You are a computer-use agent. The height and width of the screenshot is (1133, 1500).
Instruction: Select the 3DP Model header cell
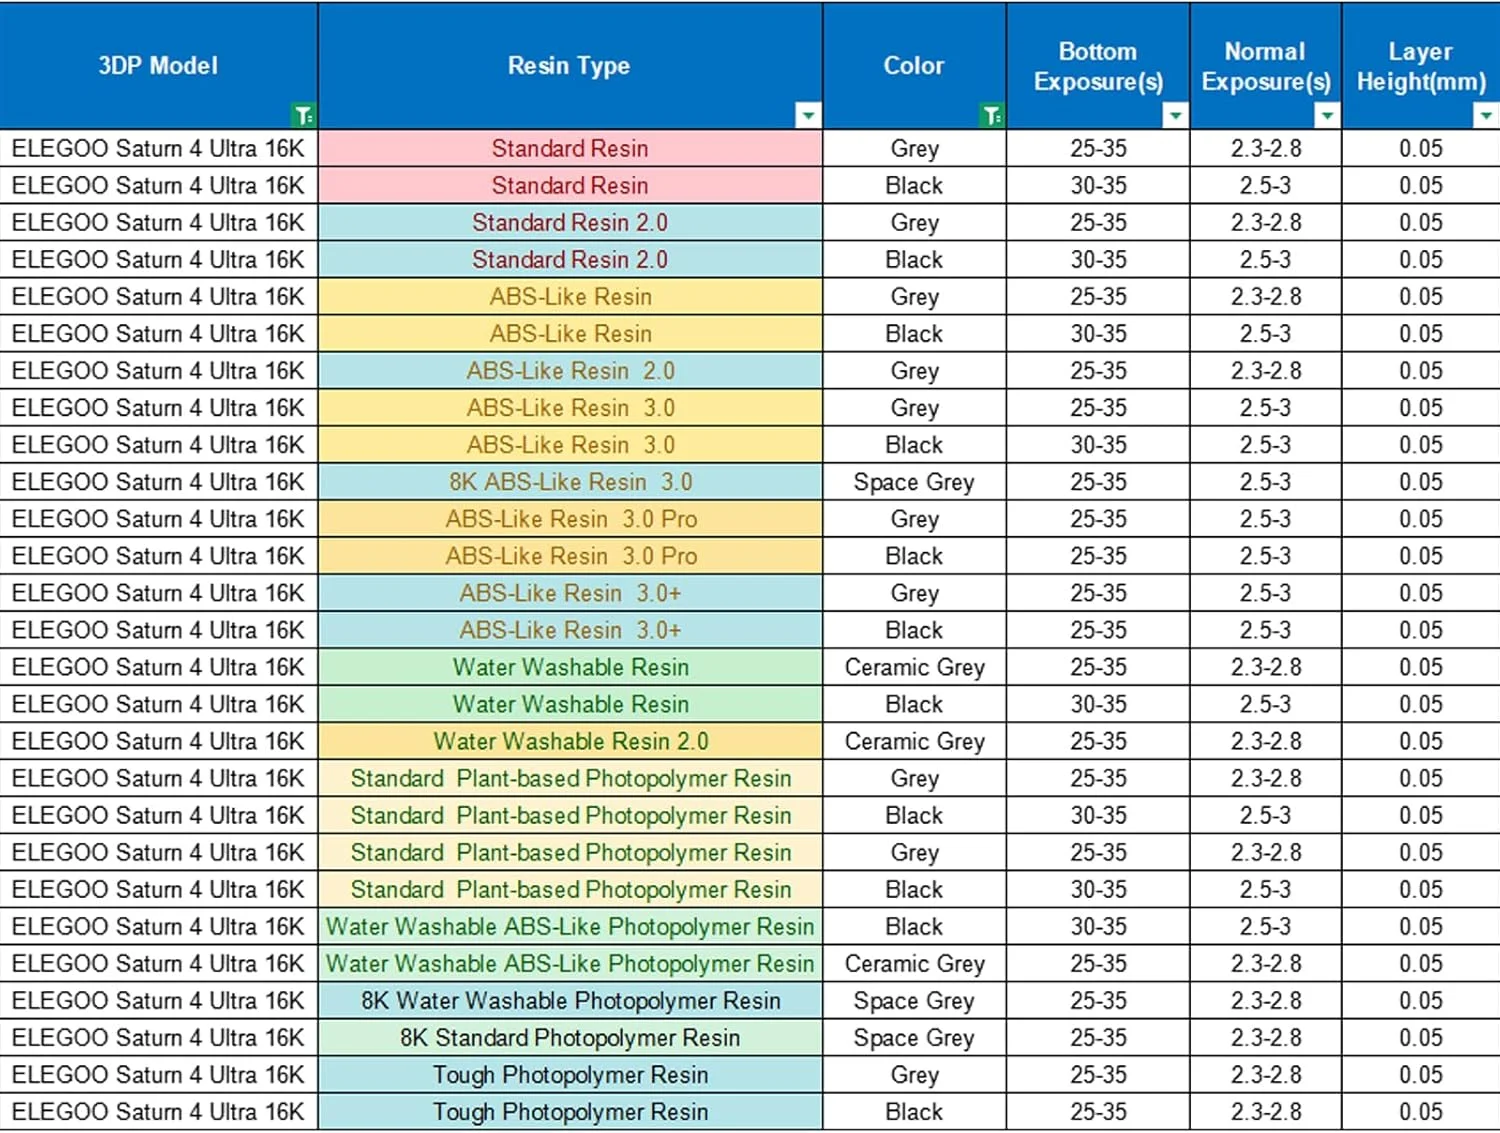[x=158, y=66]
